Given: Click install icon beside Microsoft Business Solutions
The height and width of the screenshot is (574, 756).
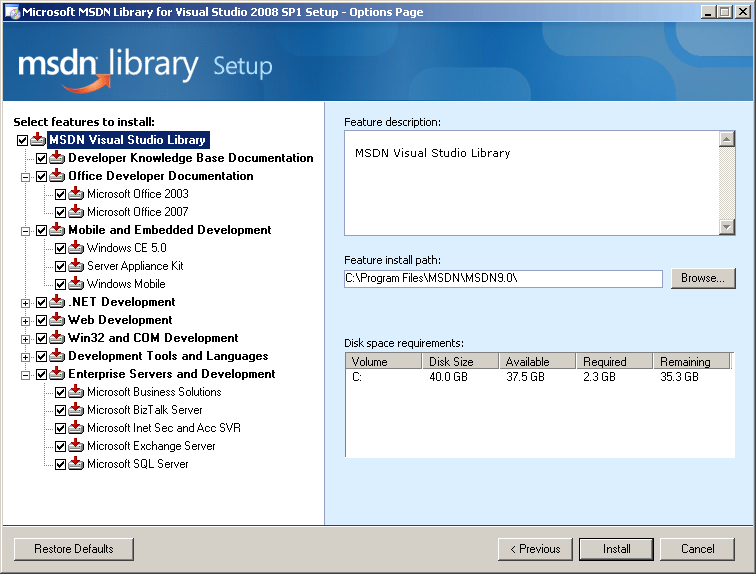Looking at the screenshot, I should click(x=76, y=392).
